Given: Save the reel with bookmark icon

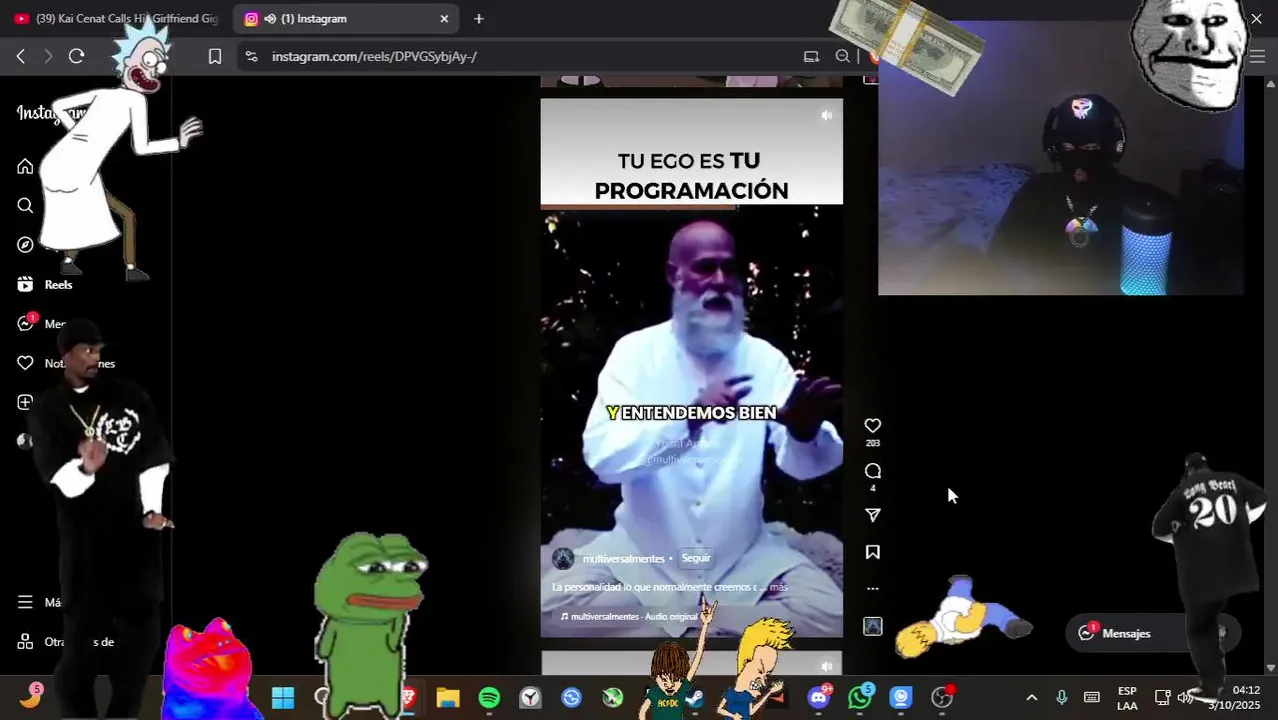Looking at the screenshot, I should tap(872, 552).
